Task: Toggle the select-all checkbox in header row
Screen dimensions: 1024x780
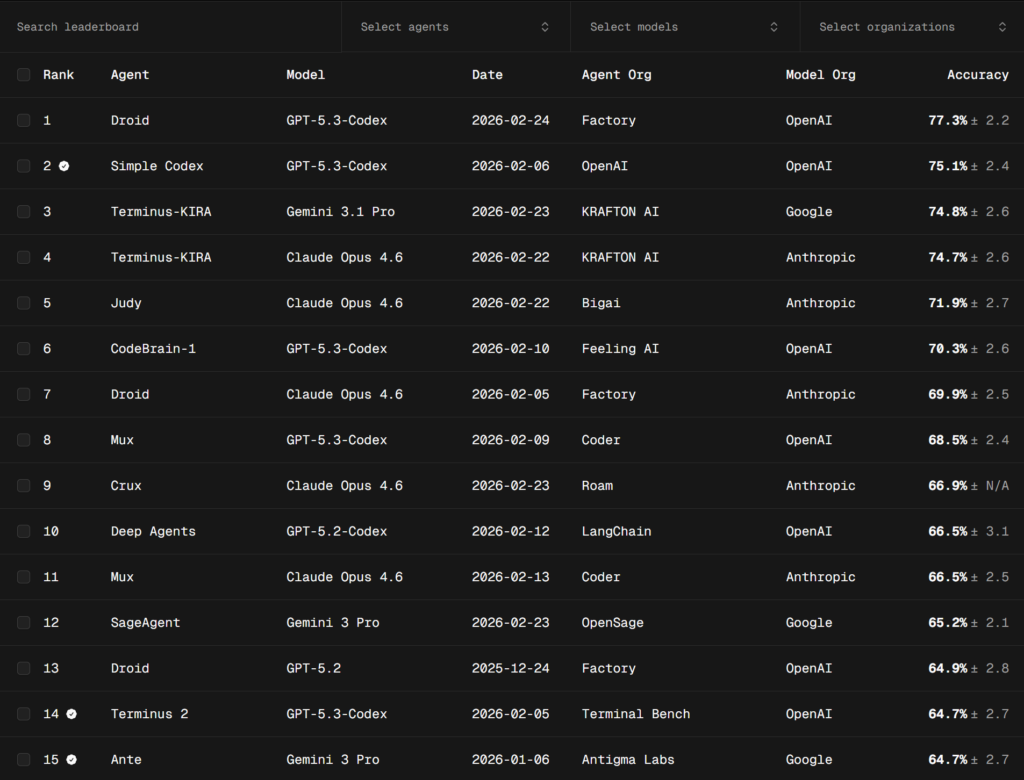Action: point(24,75)
